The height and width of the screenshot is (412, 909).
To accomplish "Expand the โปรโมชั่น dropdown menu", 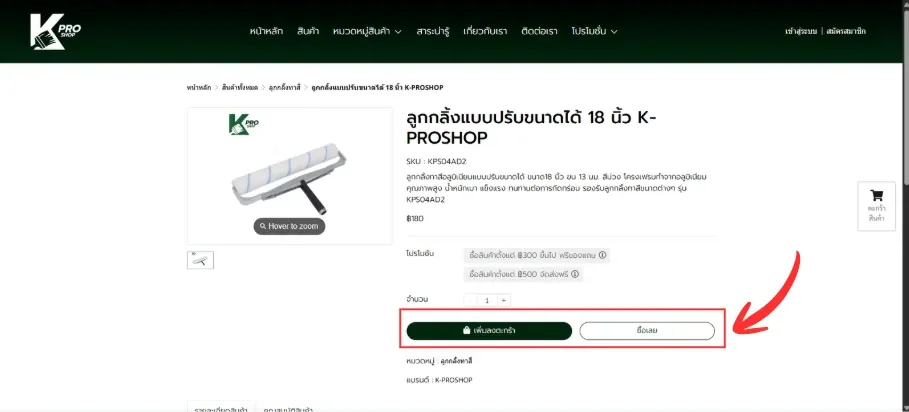I will (594, 31).
